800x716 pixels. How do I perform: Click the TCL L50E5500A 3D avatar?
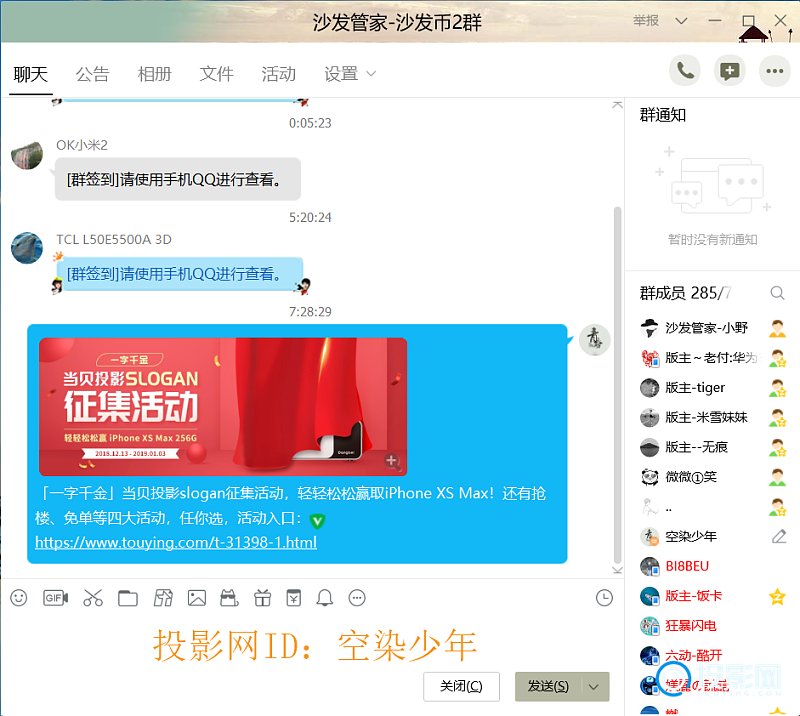pos(27,249)
